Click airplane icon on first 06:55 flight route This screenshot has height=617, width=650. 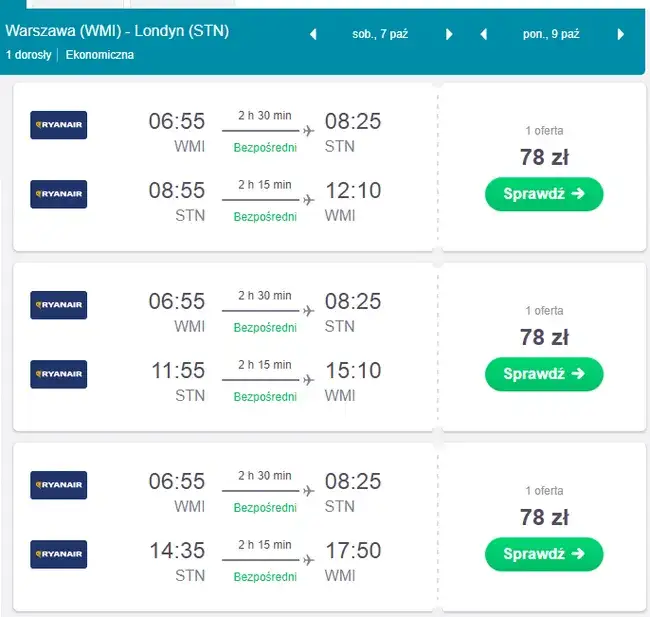coord(308,131)
